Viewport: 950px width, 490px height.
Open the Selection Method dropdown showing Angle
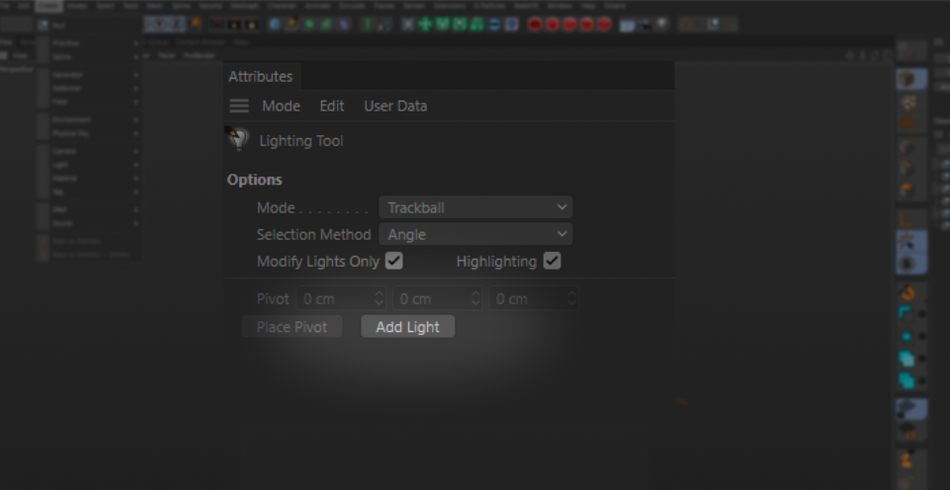(x=476, y=234)
